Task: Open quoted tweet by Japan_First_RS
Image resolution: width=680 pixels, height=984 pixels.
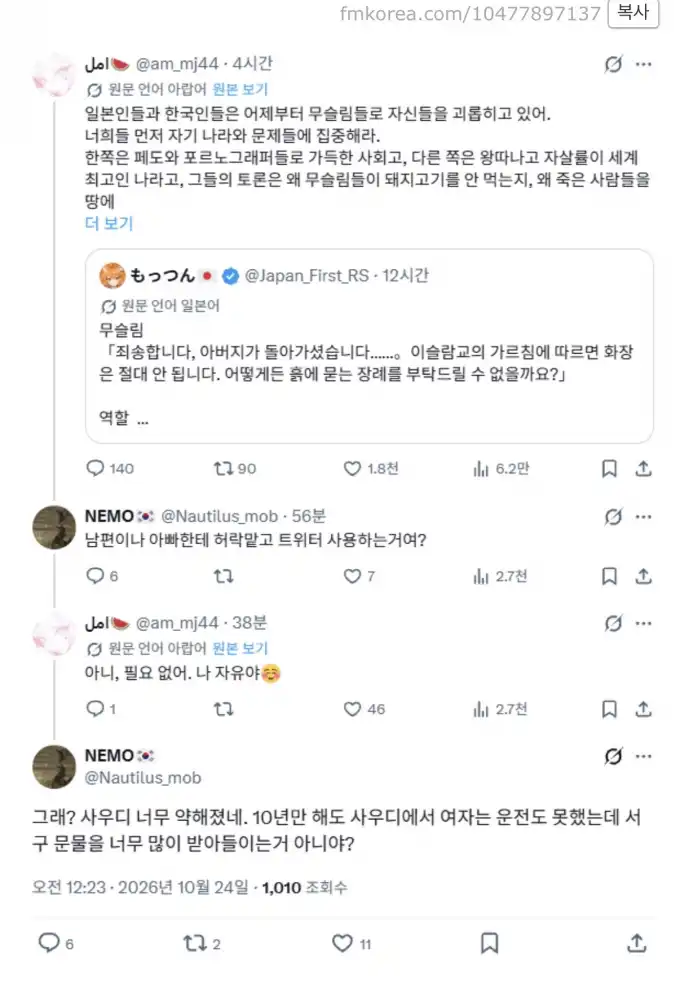Action: (369, 346)
